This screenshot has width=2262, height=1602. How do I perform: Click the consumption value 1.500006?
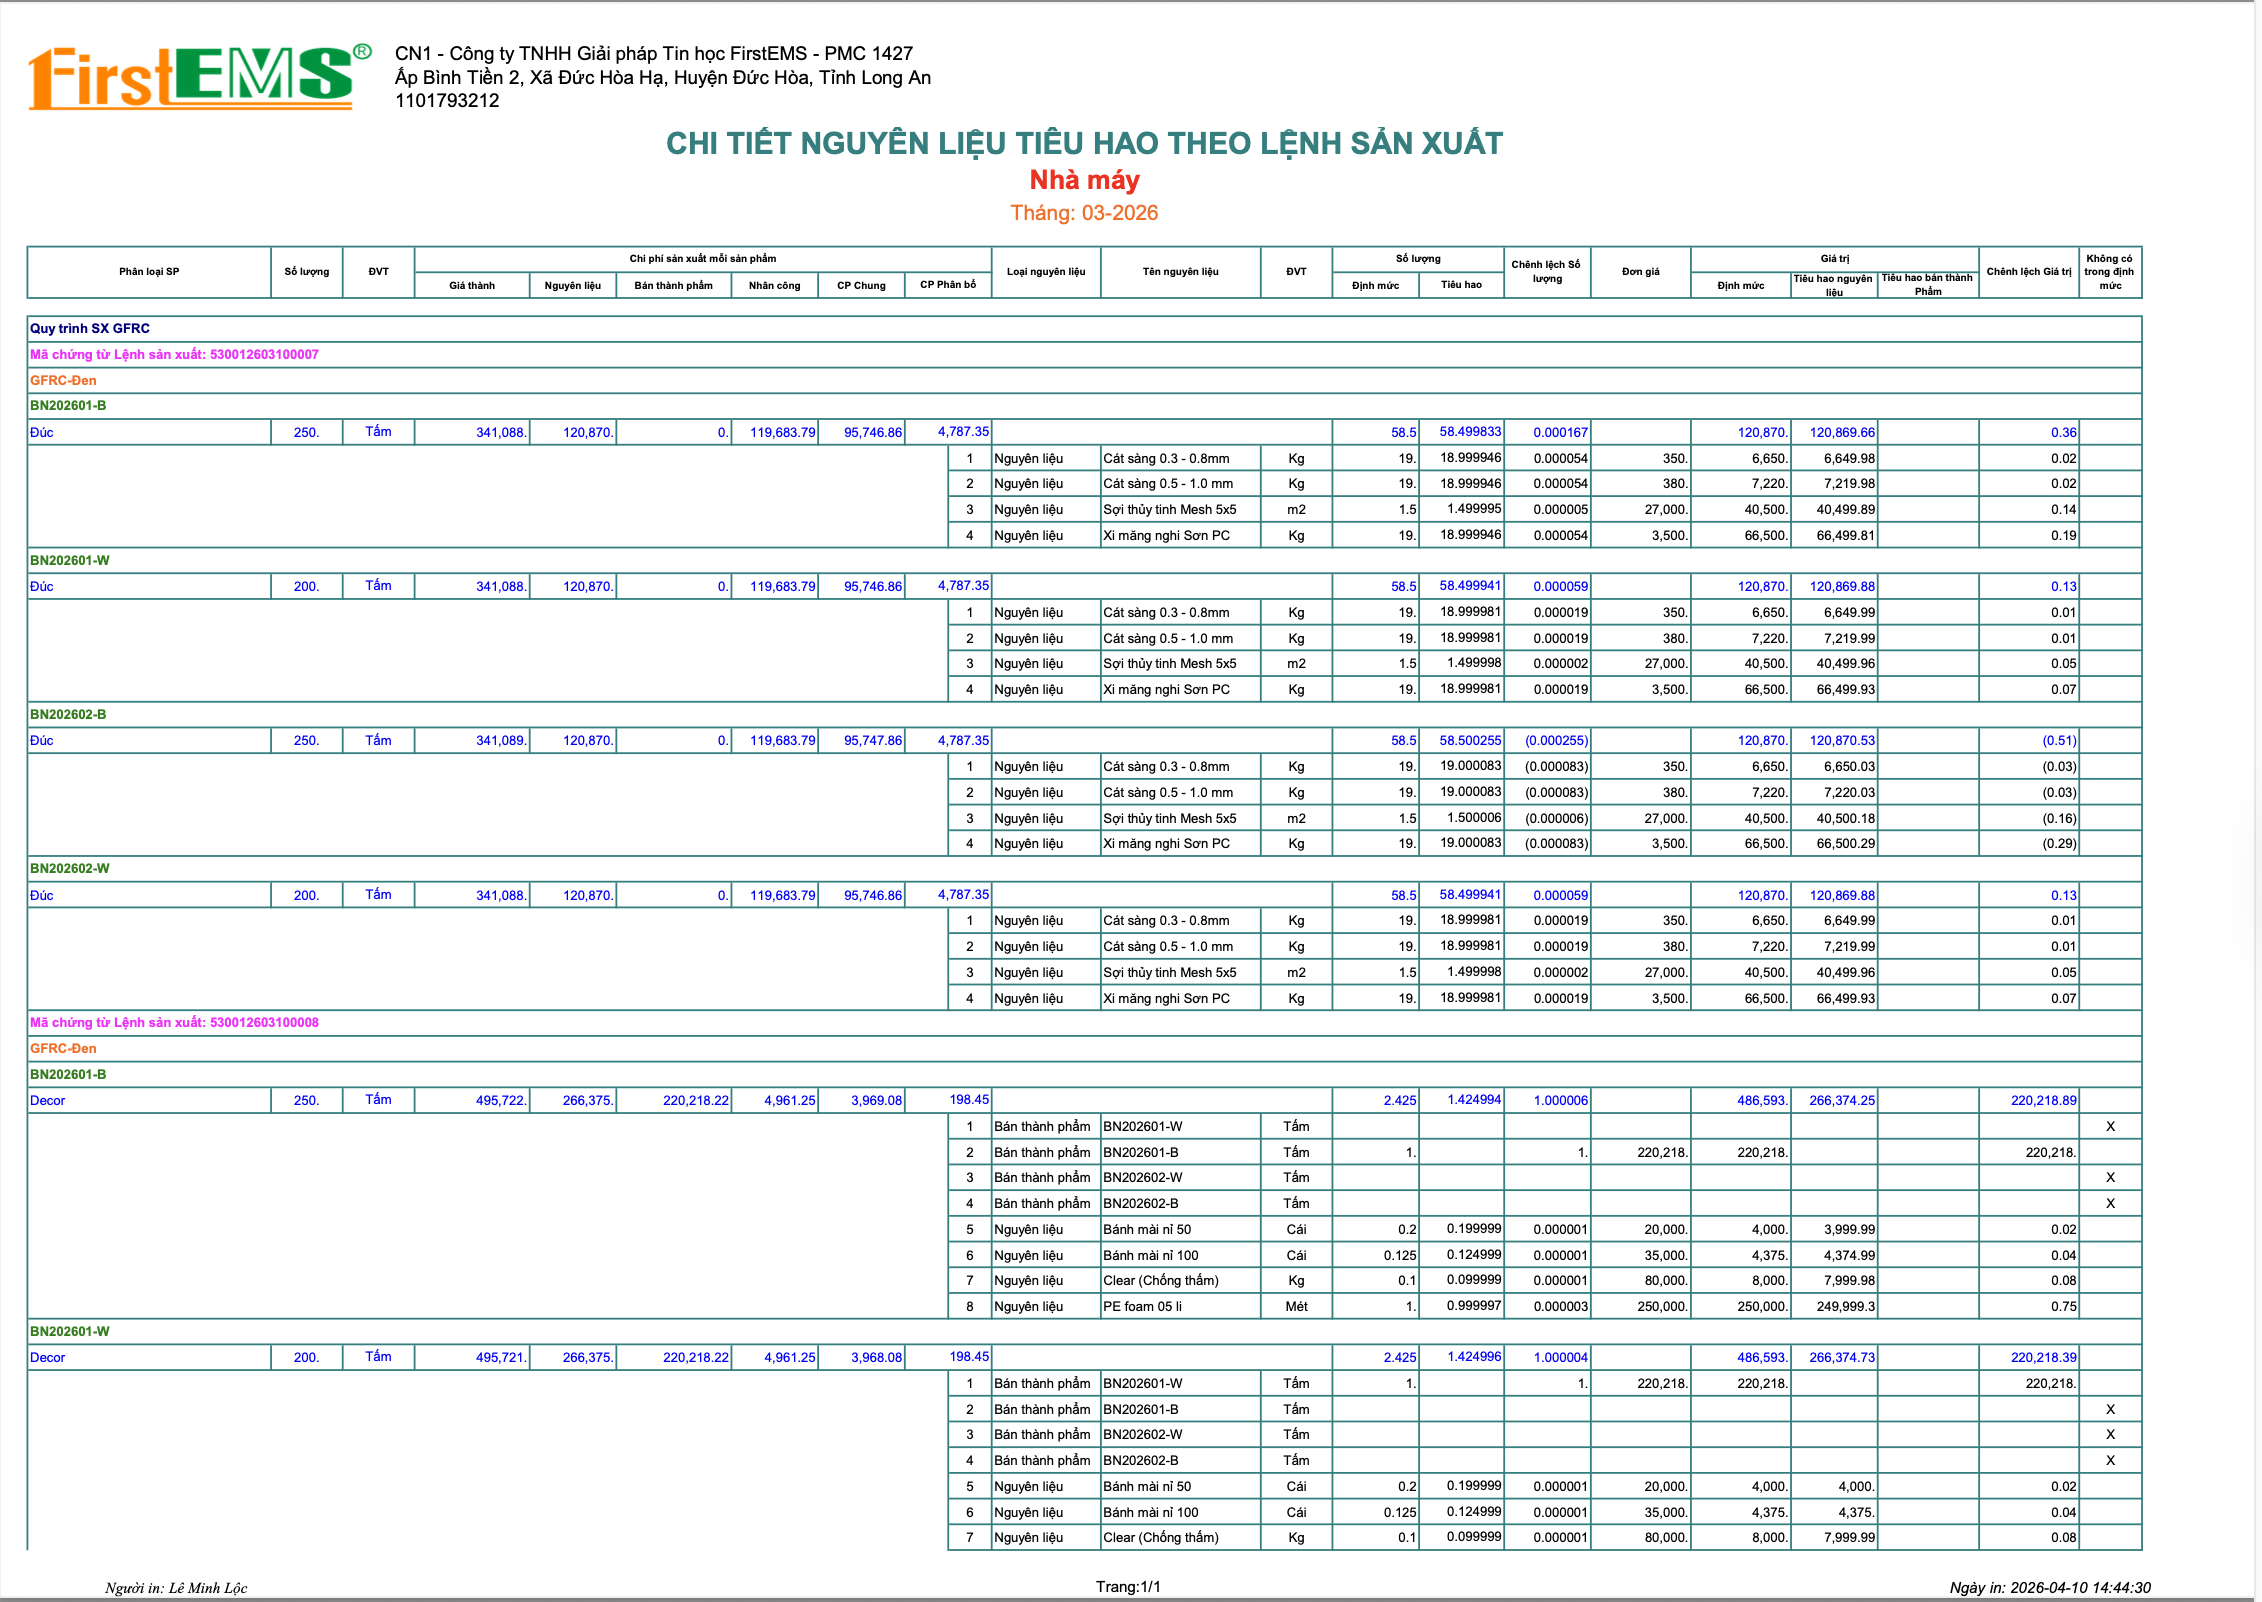(1474, 818)
